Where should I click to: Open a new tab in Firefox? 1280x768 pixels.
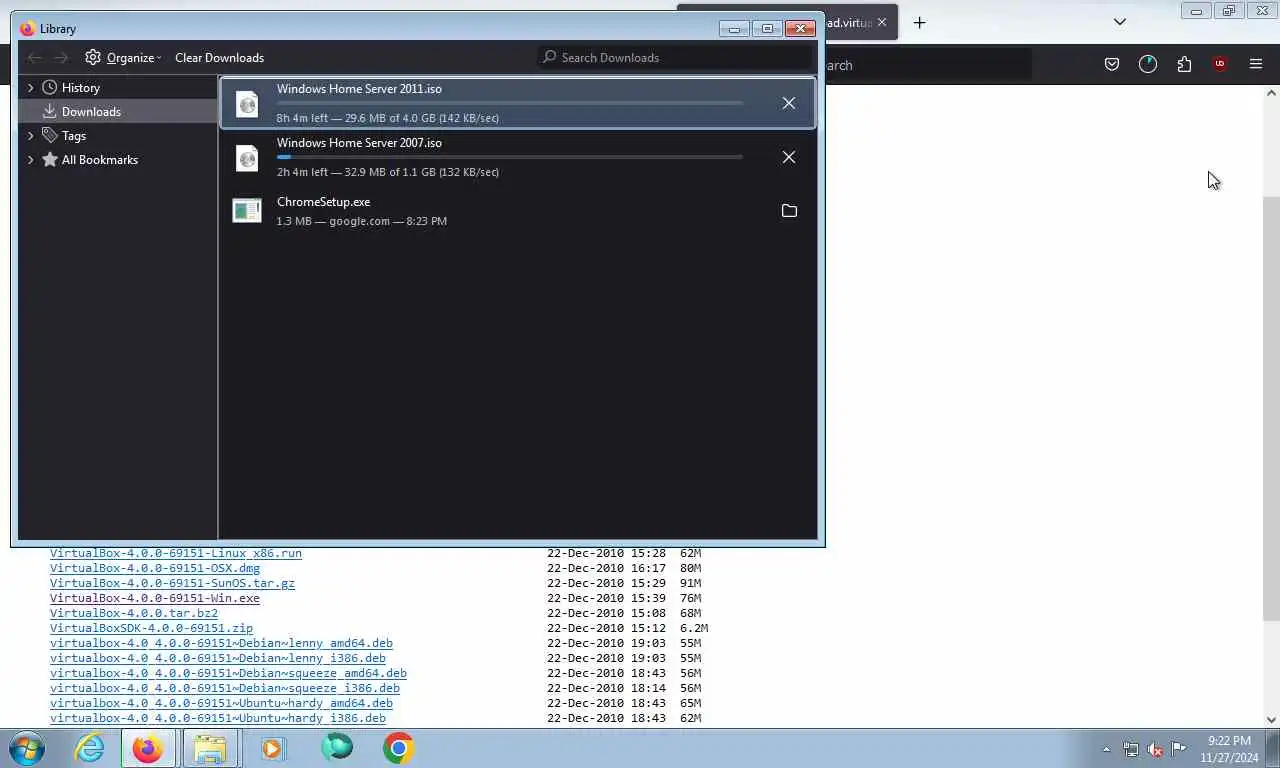(919, 22)
